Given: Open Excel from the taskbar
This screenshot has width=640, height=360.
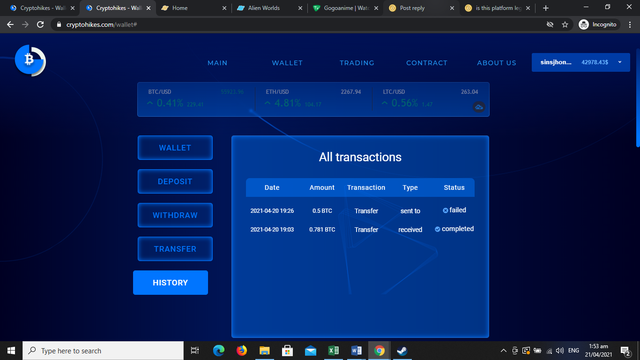Looking at the screenshot, I should pos(333,351).
